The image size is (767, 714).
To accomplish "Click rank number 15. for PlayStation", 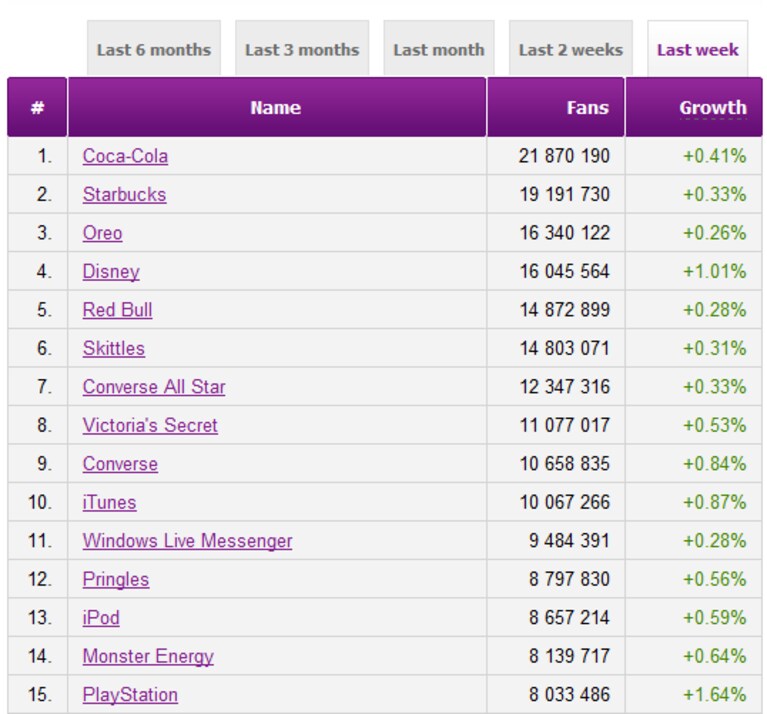I will [x=40, y=695].
